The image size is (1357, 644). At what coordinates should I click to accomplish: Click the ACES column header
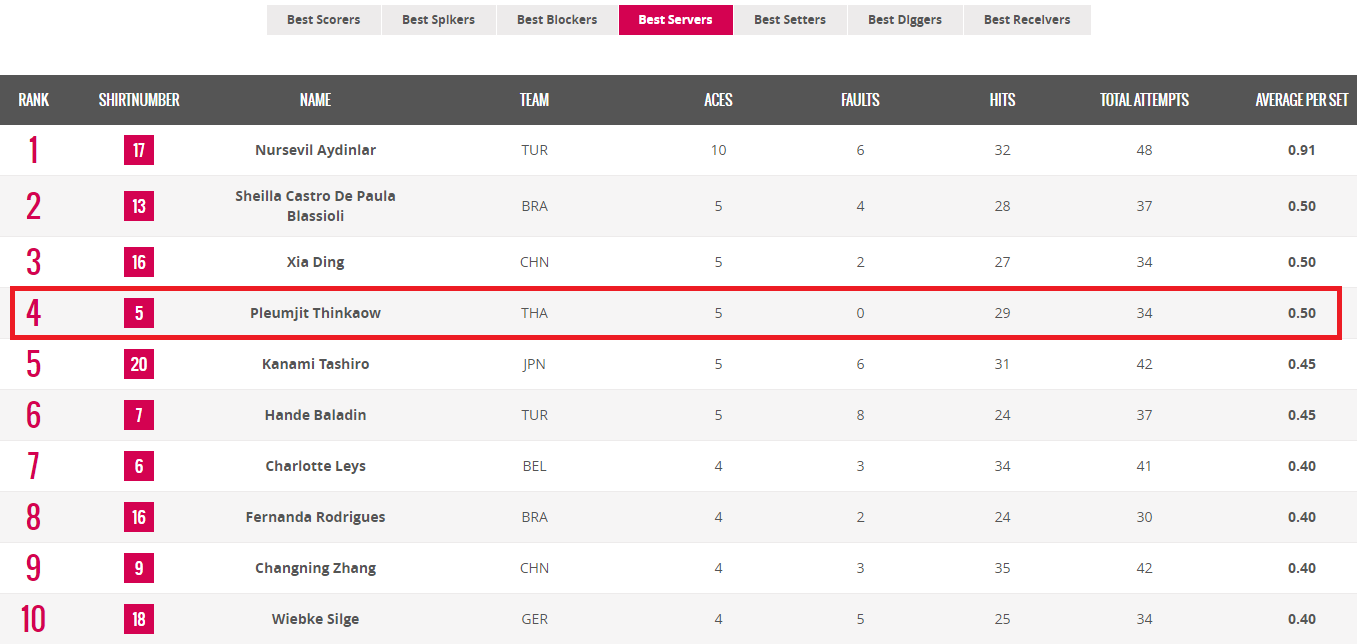tap(718, 100)
